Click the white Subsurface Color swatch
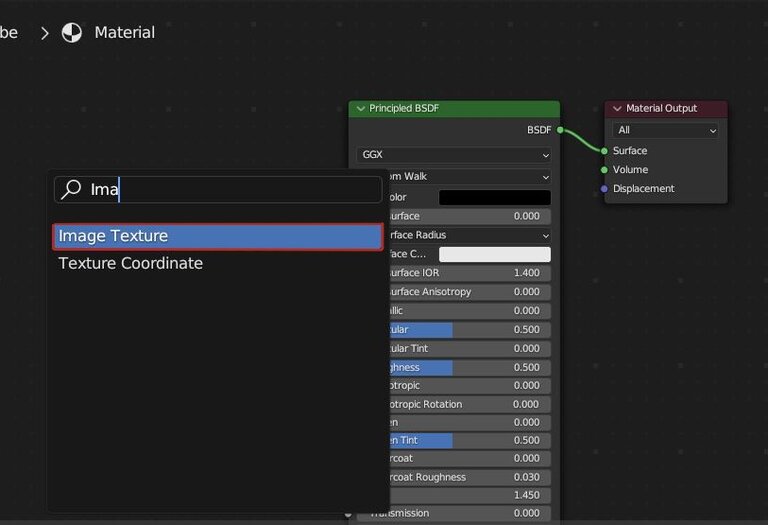This screenshot has width=768, height=525. click(x=494, y=254)
